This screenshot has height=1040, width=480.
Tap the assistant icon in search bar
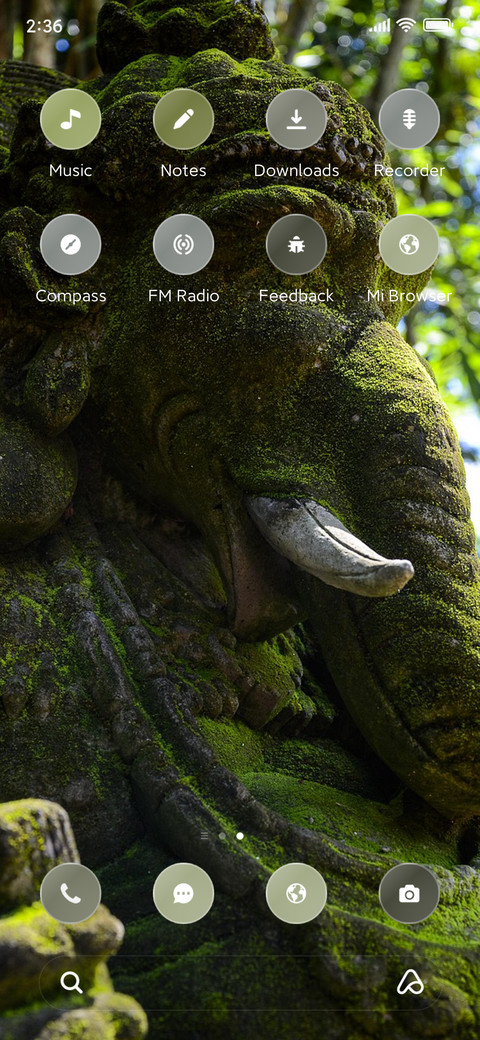click(x=410, y=982)
